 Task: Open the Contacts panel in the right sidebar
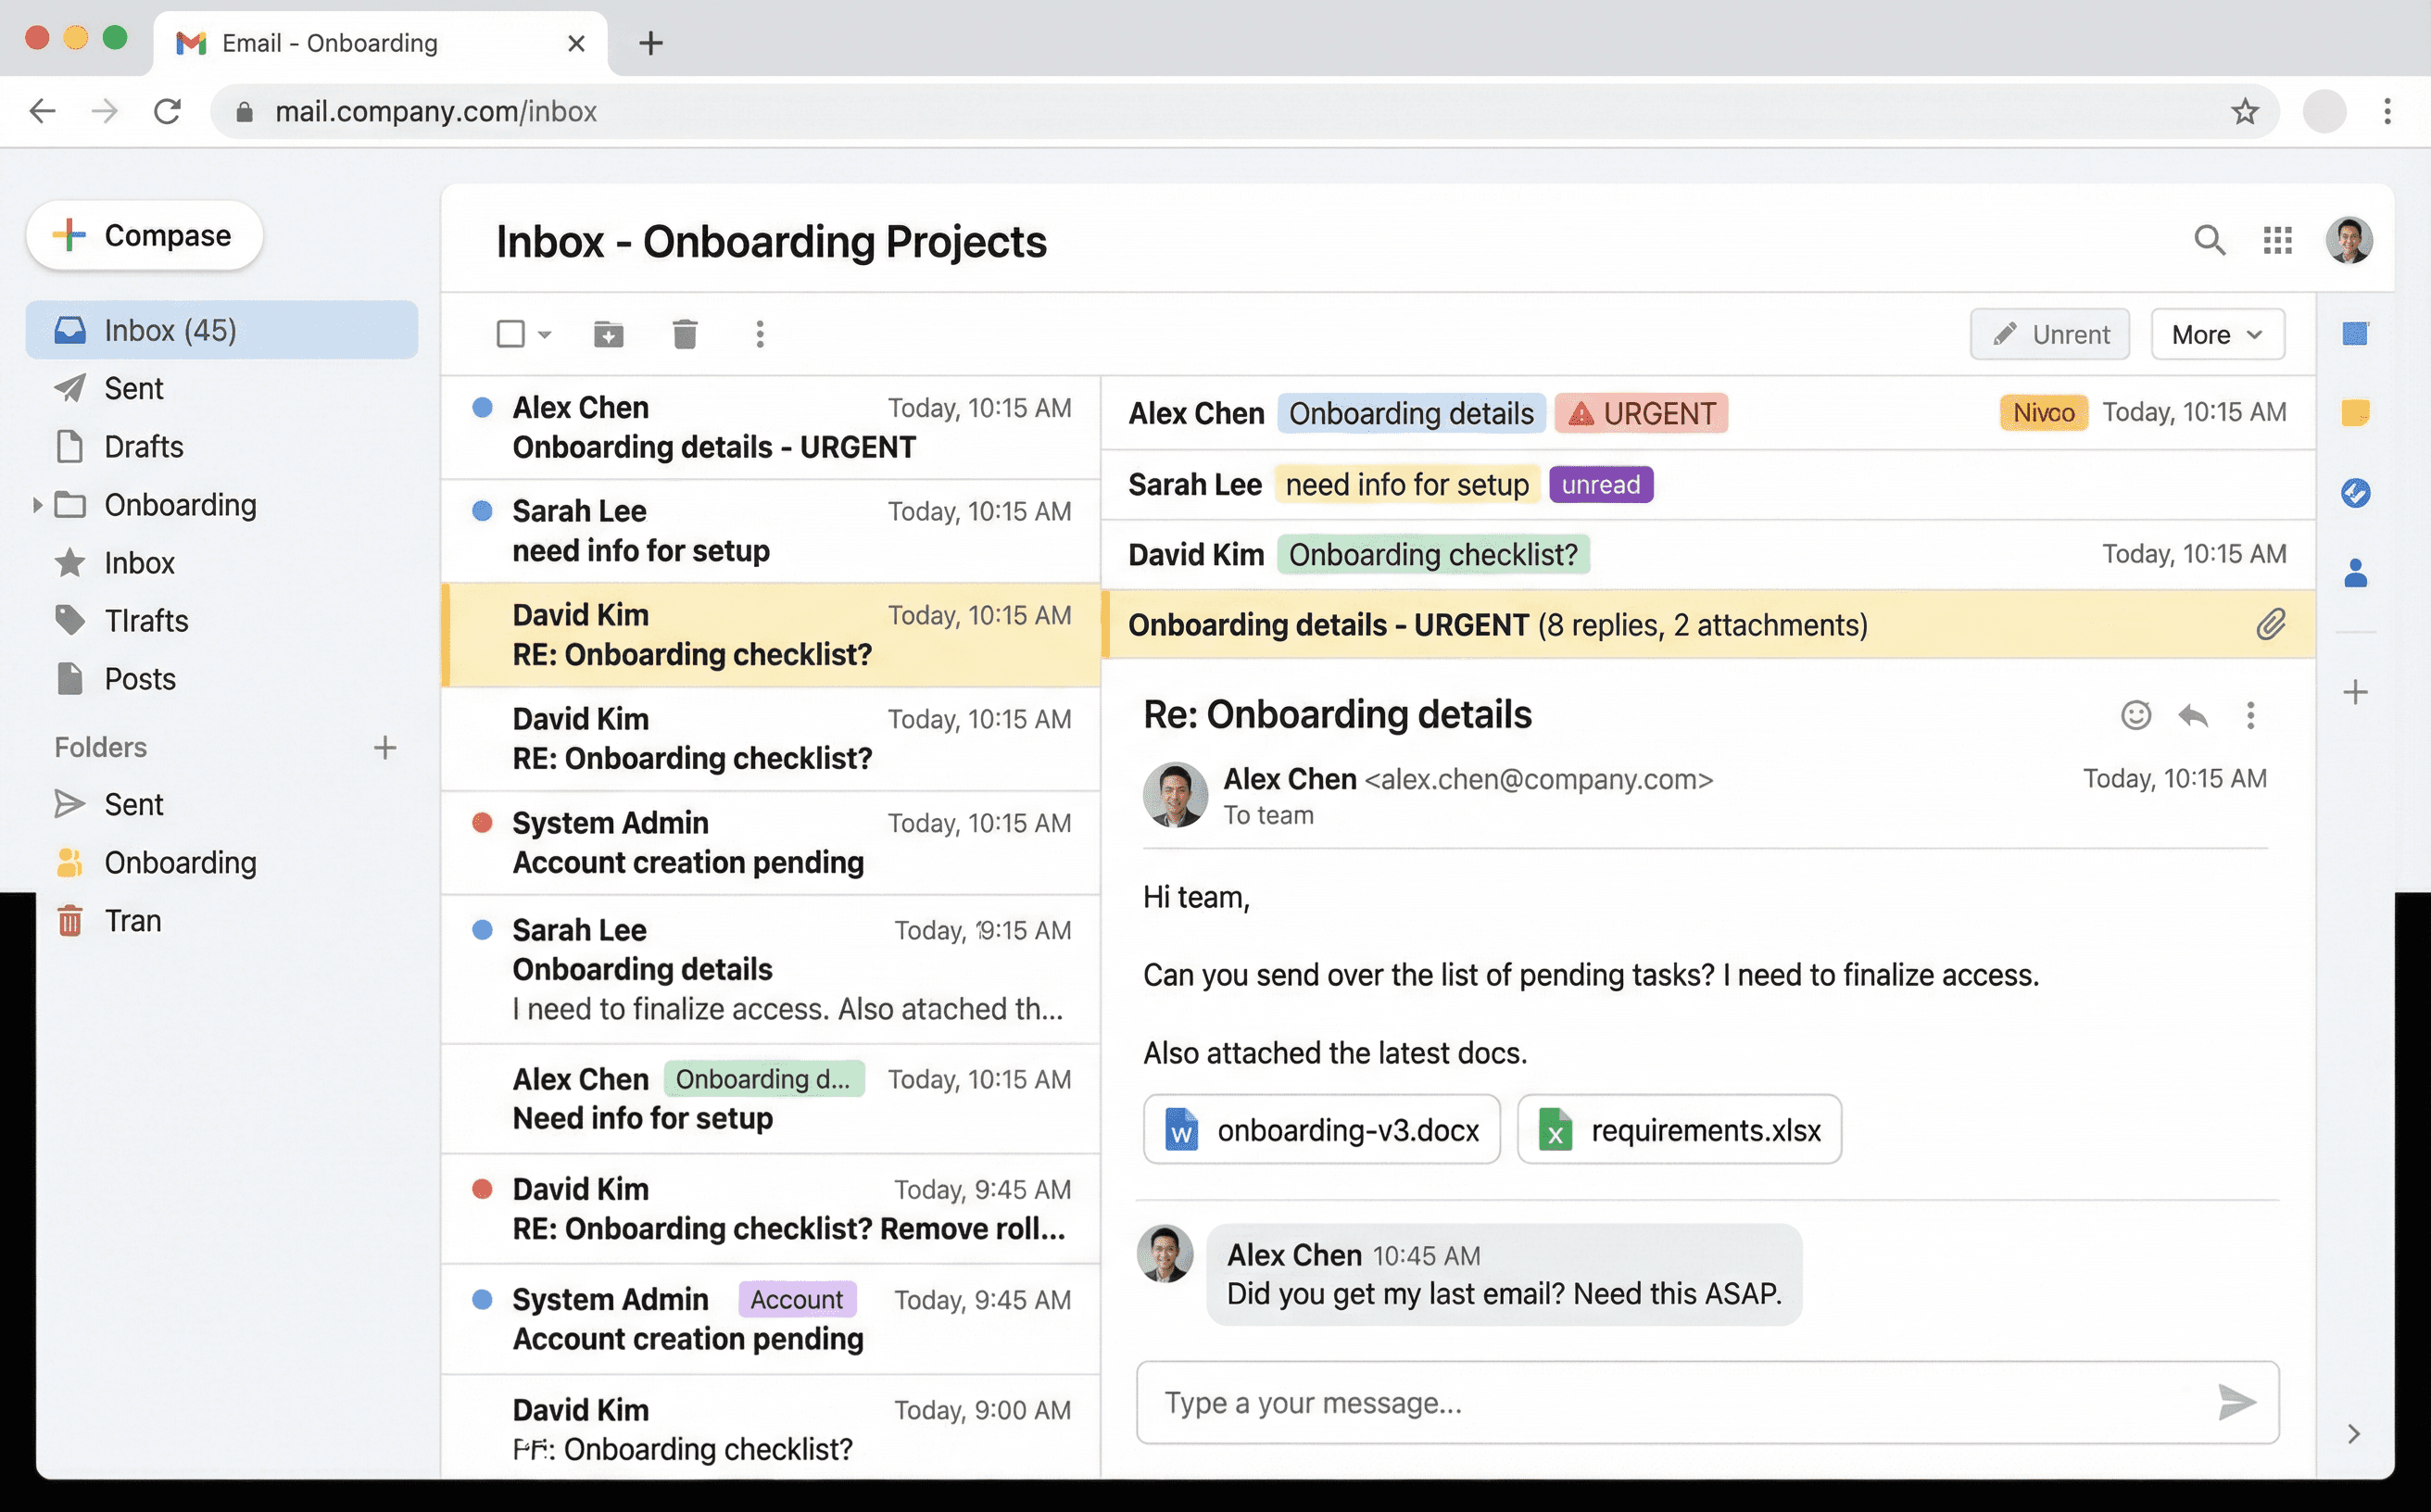(2356, 573)
